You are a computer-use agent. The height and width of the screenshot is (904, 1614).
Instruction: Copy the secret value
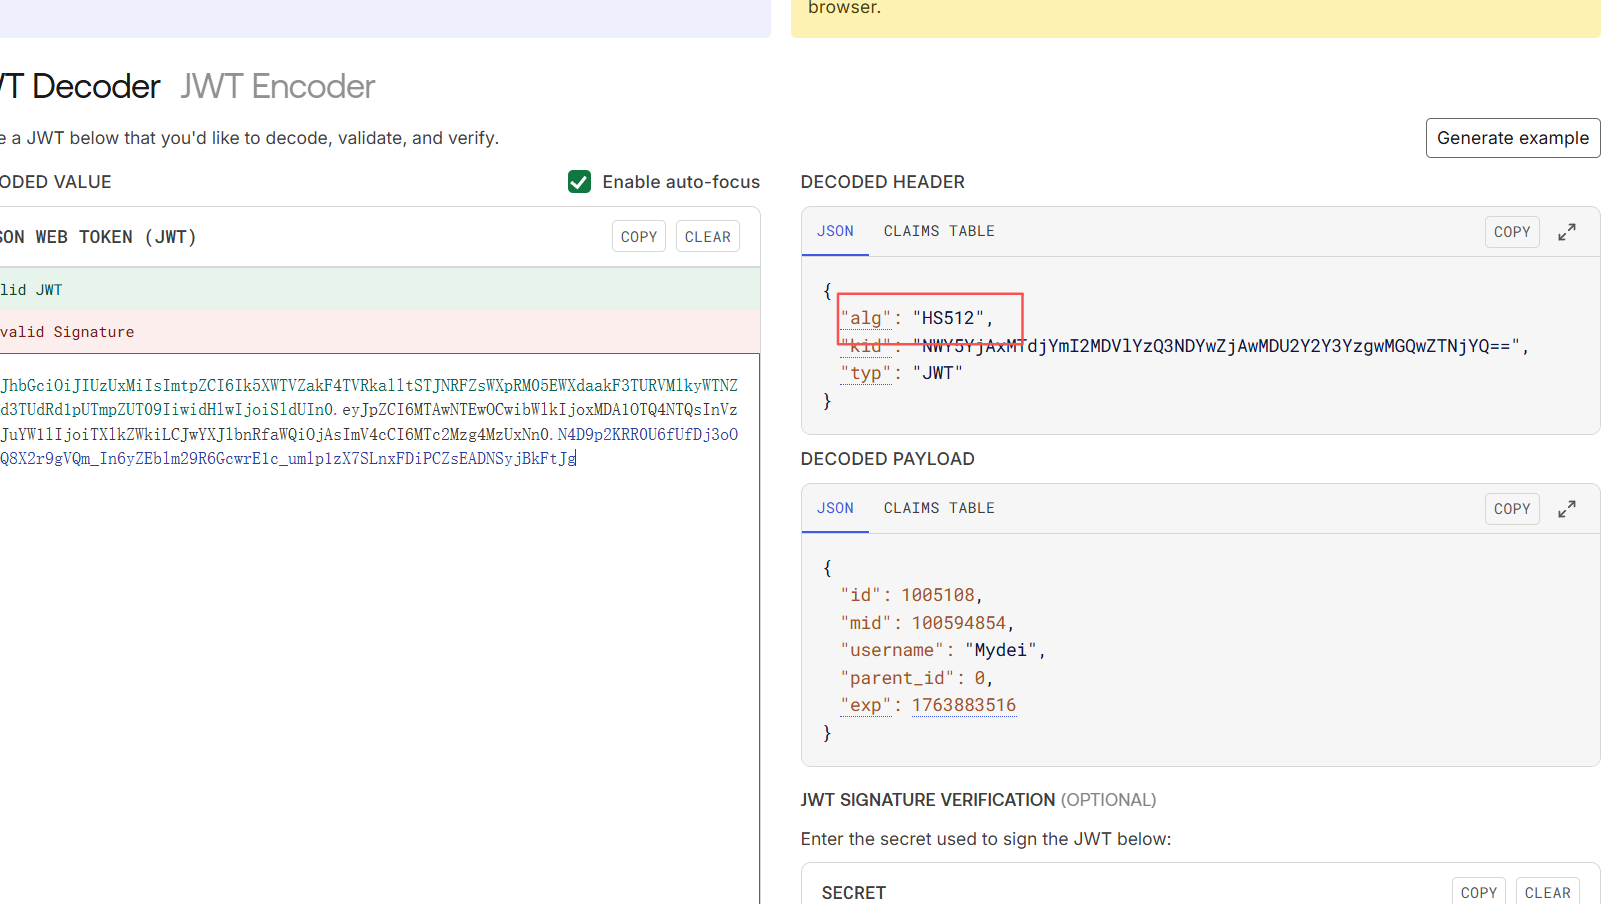click(x=1479, y=892)
